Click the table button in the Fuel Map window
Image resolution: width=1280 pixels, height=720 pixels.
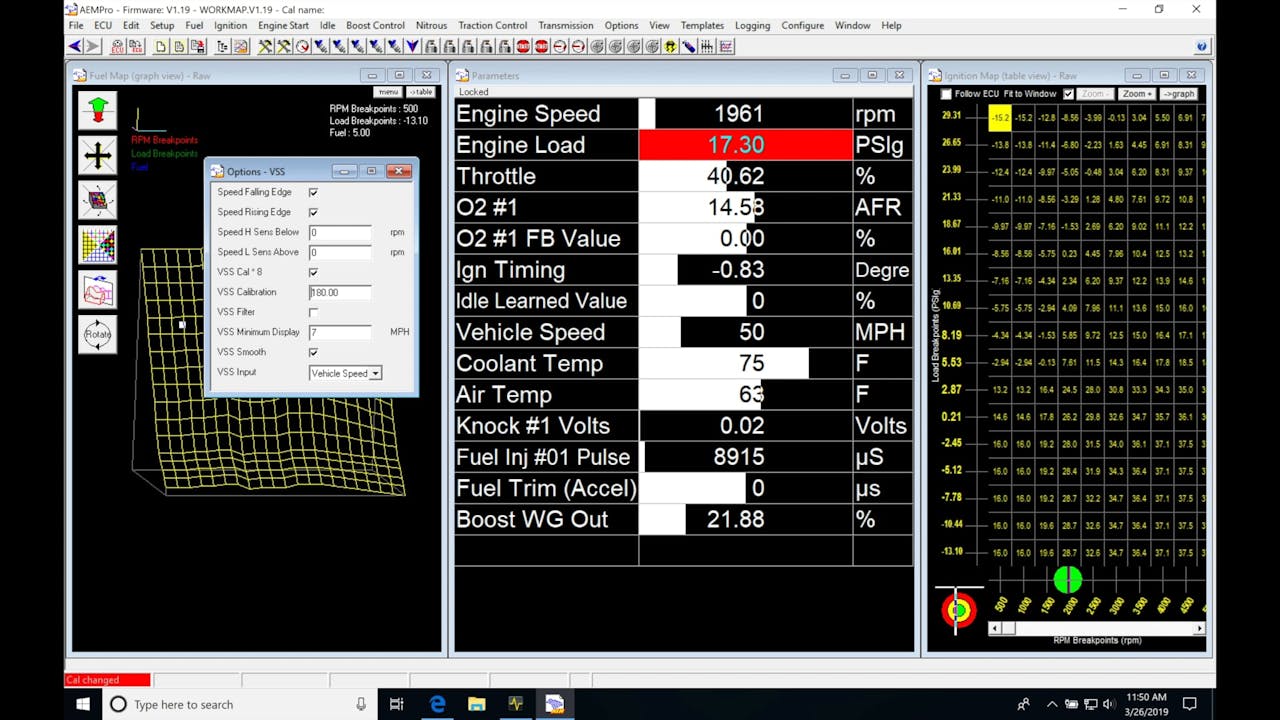(x=421, y=91)
